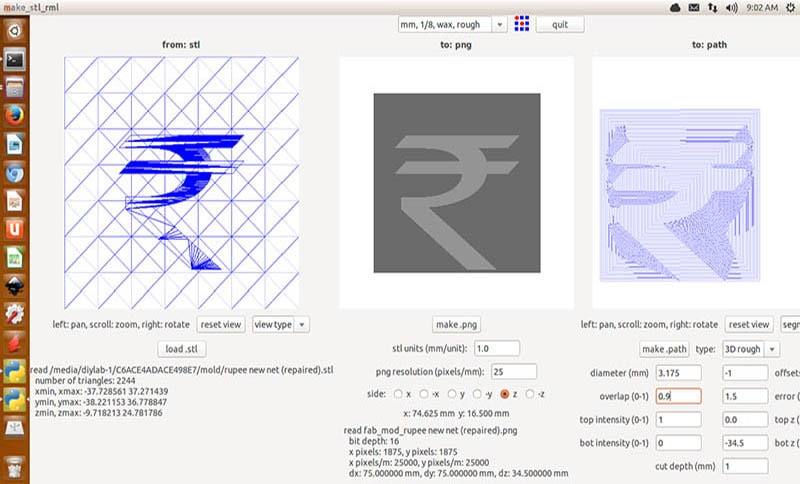Viewport: 800px width, 484px height.
Task: Click the quit button
Action: 560,24
